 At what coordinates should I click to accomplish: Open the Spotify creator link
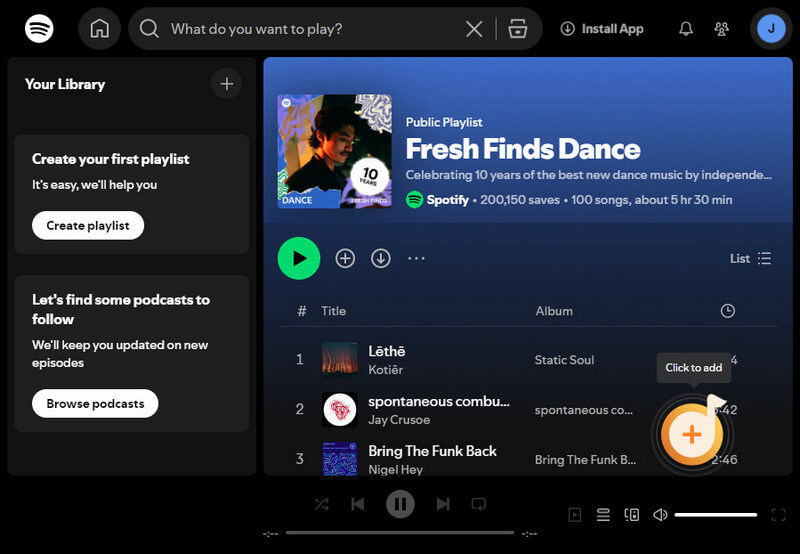[447, 199]
